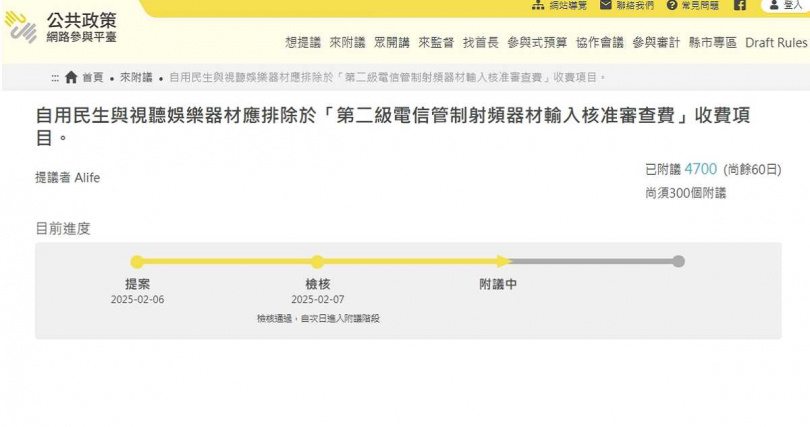The height and width of the screenshot is (427, 810).
Task: Open the 來監督 menu item
Action: (x=436, y=42)
